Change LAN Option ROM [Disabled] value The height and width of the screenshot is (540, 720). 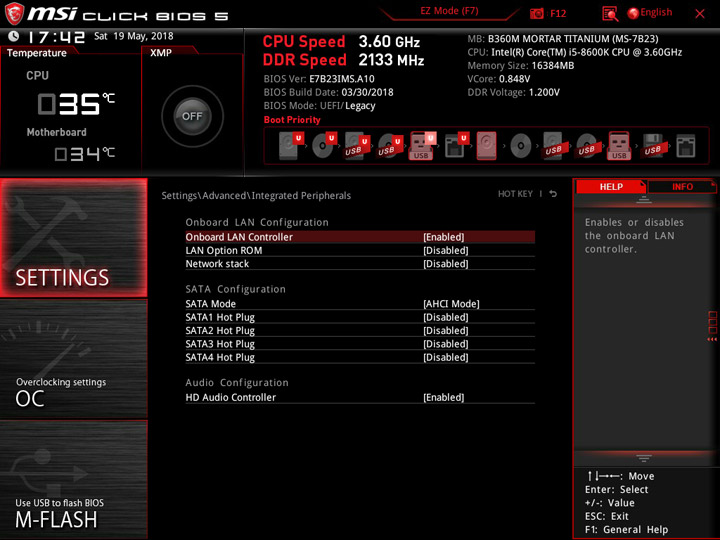[445, 250]
